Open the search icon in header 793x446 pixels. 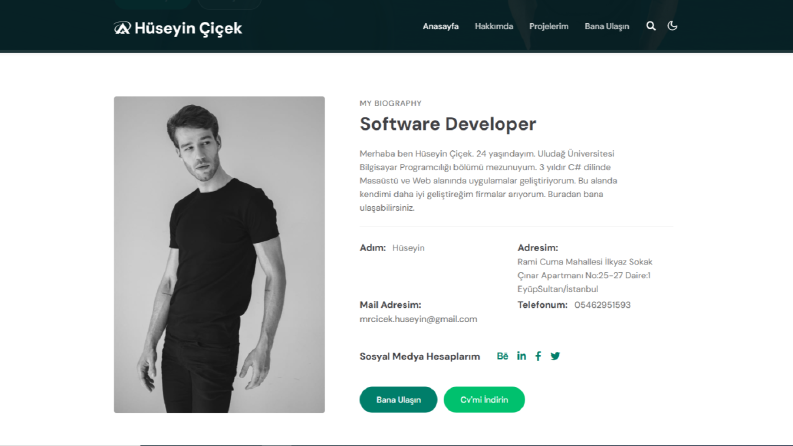pyautogui.click(x=651, y=26)
